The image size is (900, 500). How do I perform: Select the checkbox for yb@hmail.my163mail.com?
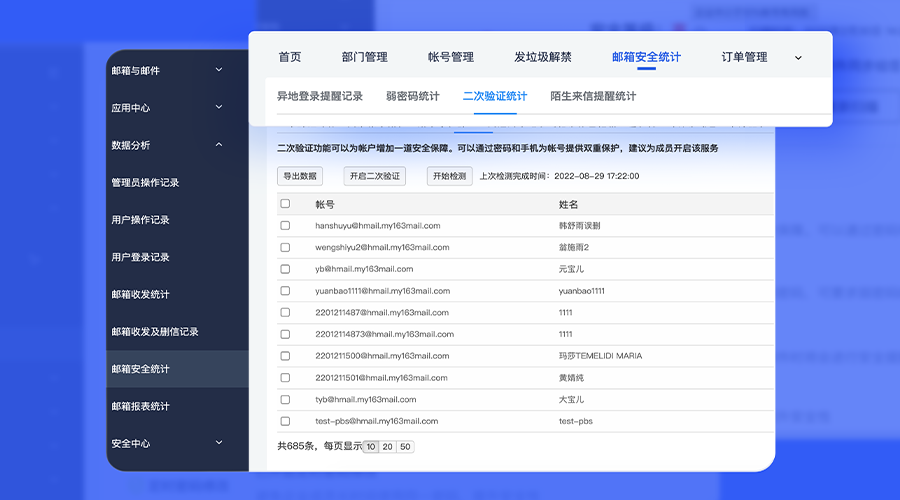coord(285,269)
